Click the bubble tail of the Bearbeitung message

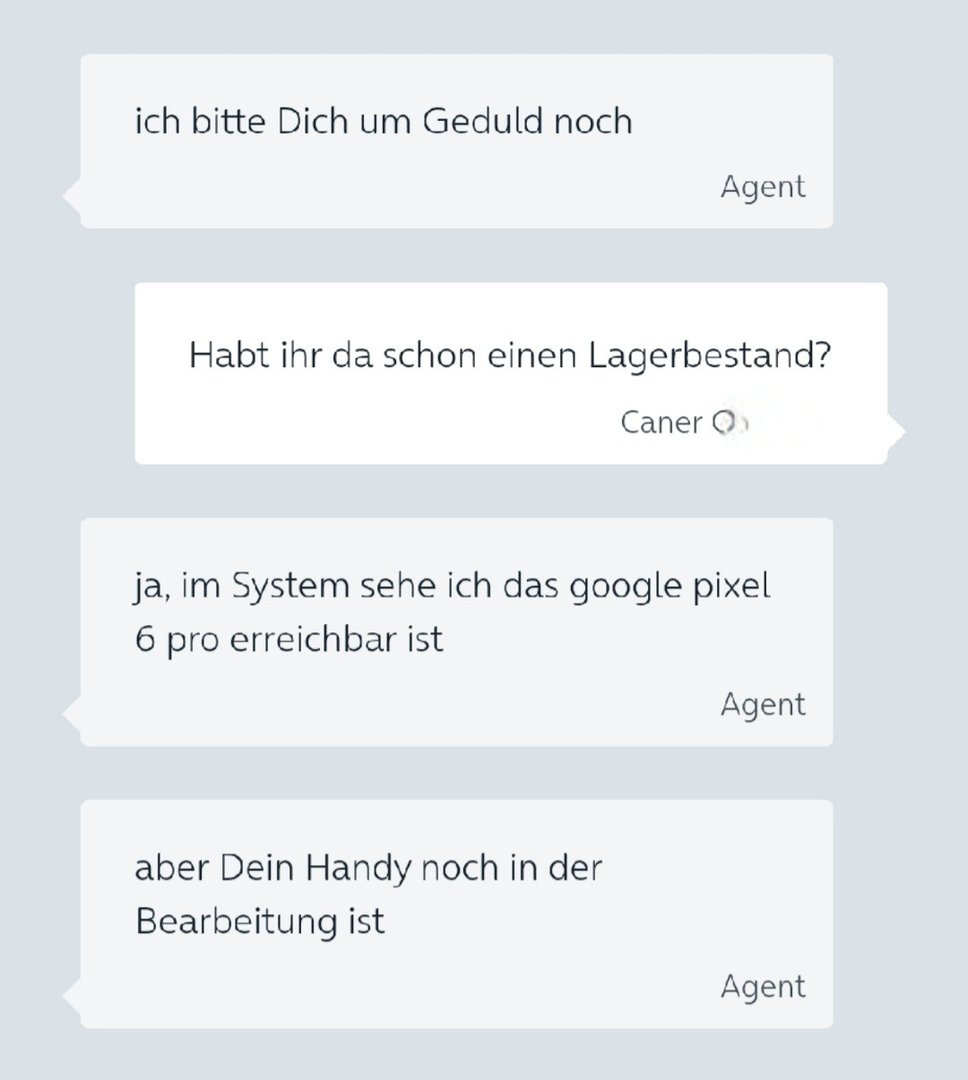pos(72,996)
